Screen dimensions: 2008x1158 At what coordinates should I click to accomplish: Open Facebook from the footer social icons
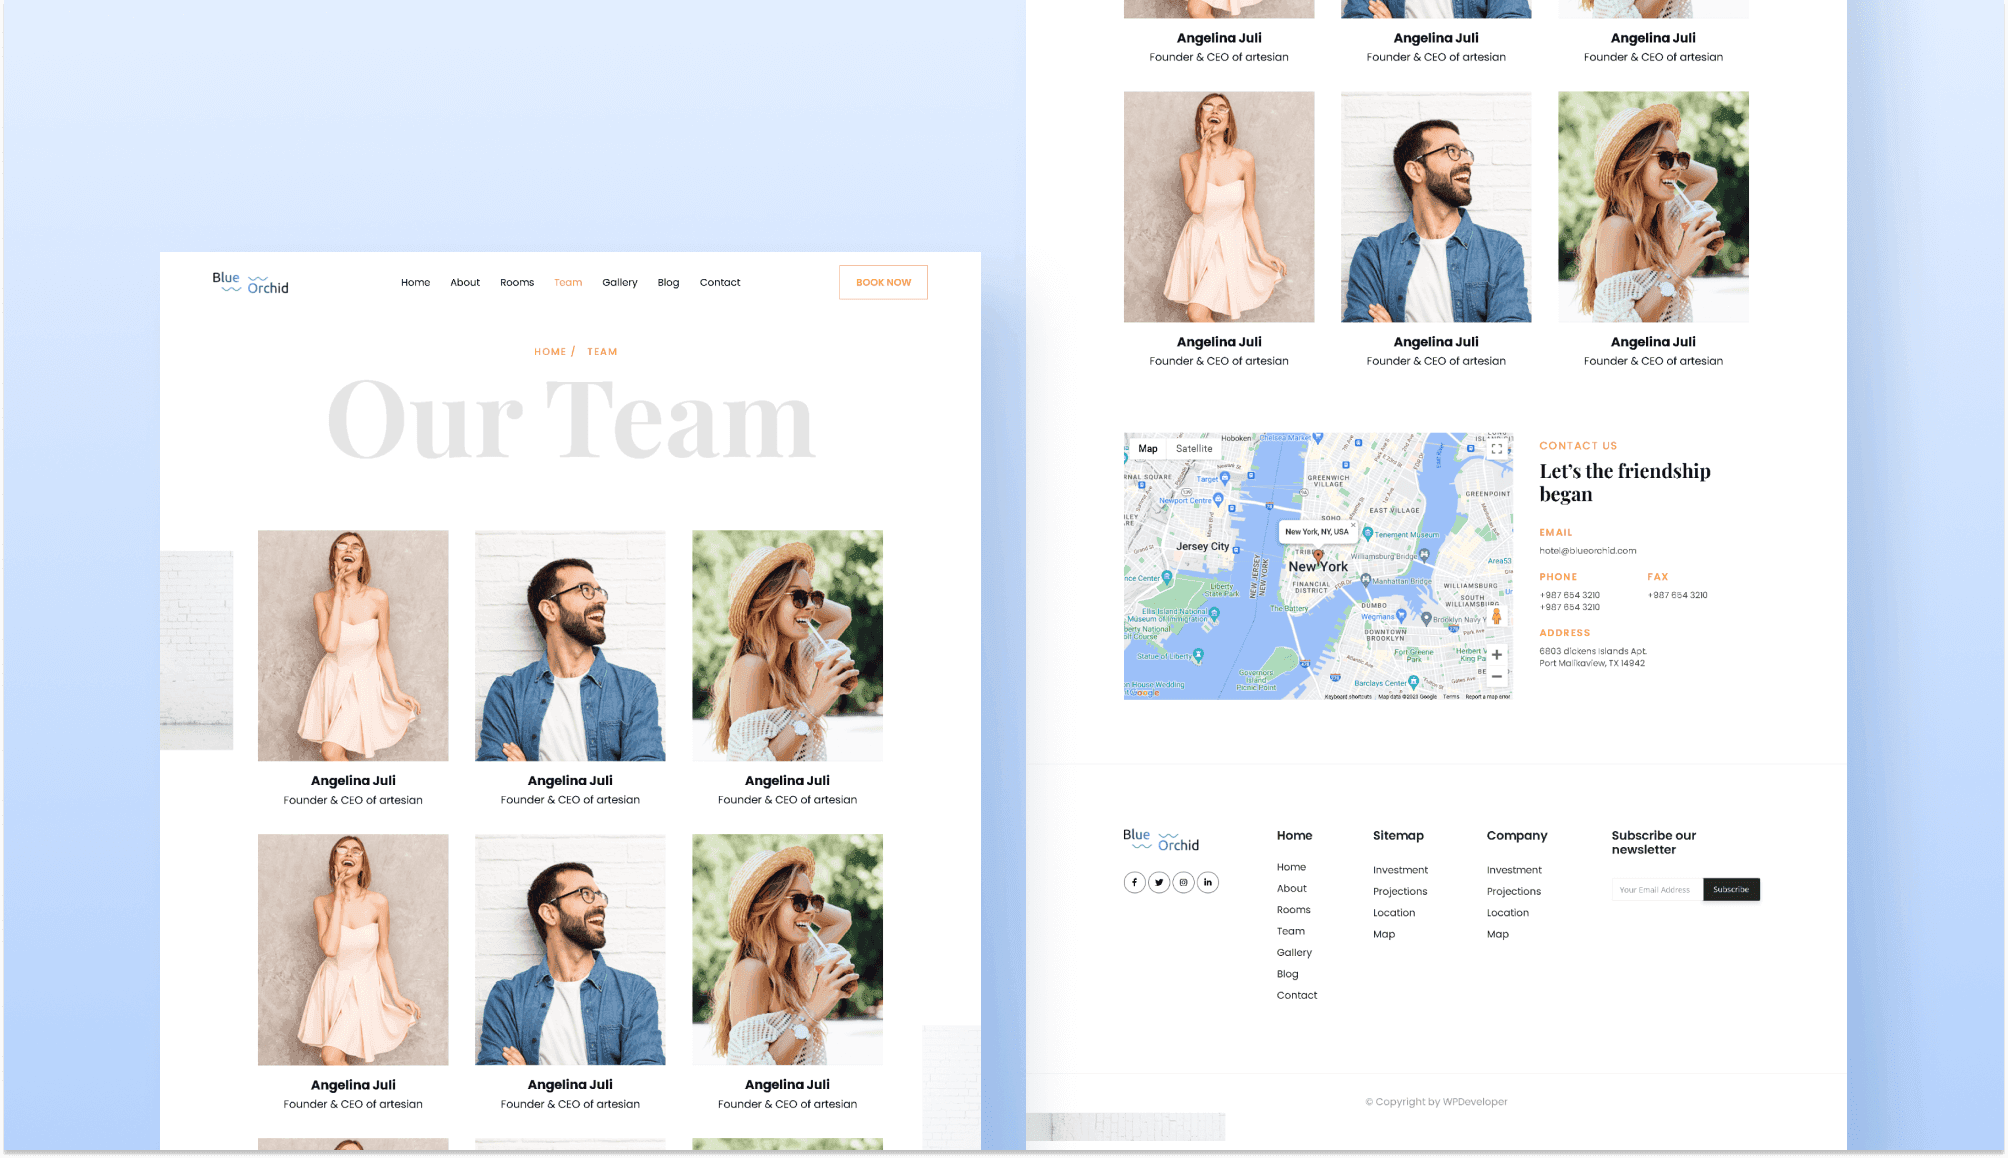(1134, 882)
